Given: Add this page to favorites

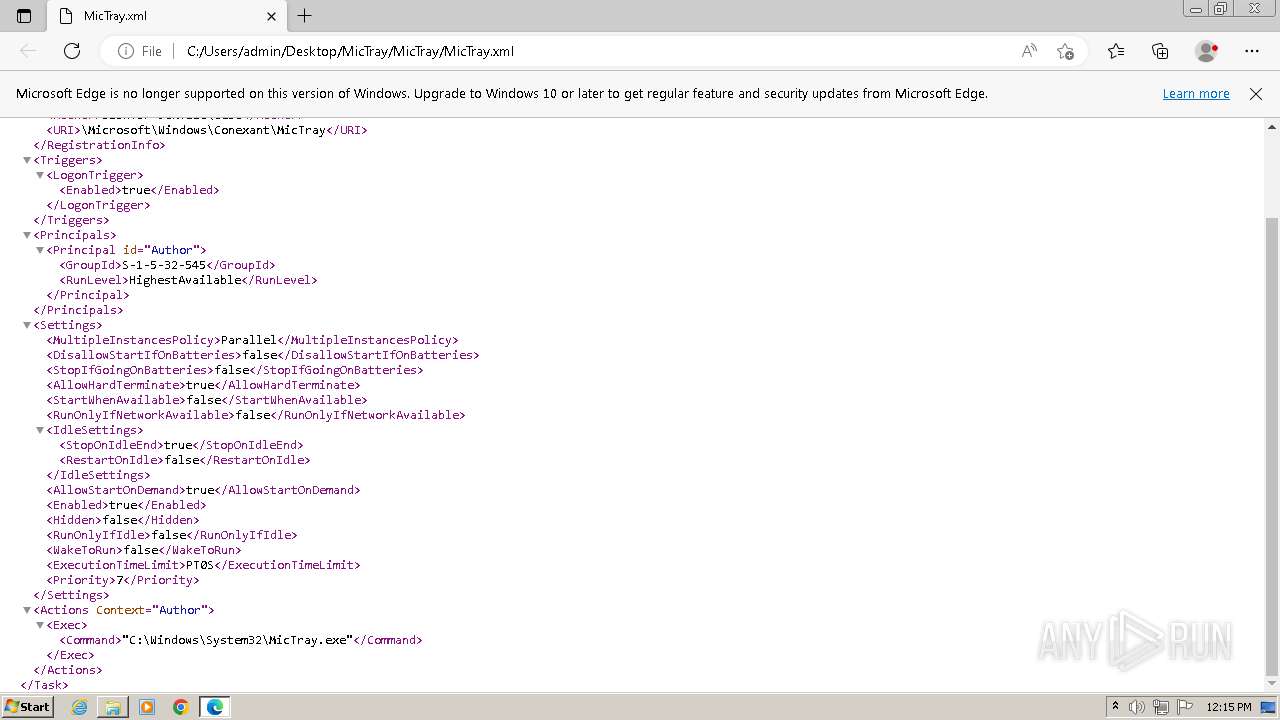Looking at the screenshot, I should [x=1065, y=51].
